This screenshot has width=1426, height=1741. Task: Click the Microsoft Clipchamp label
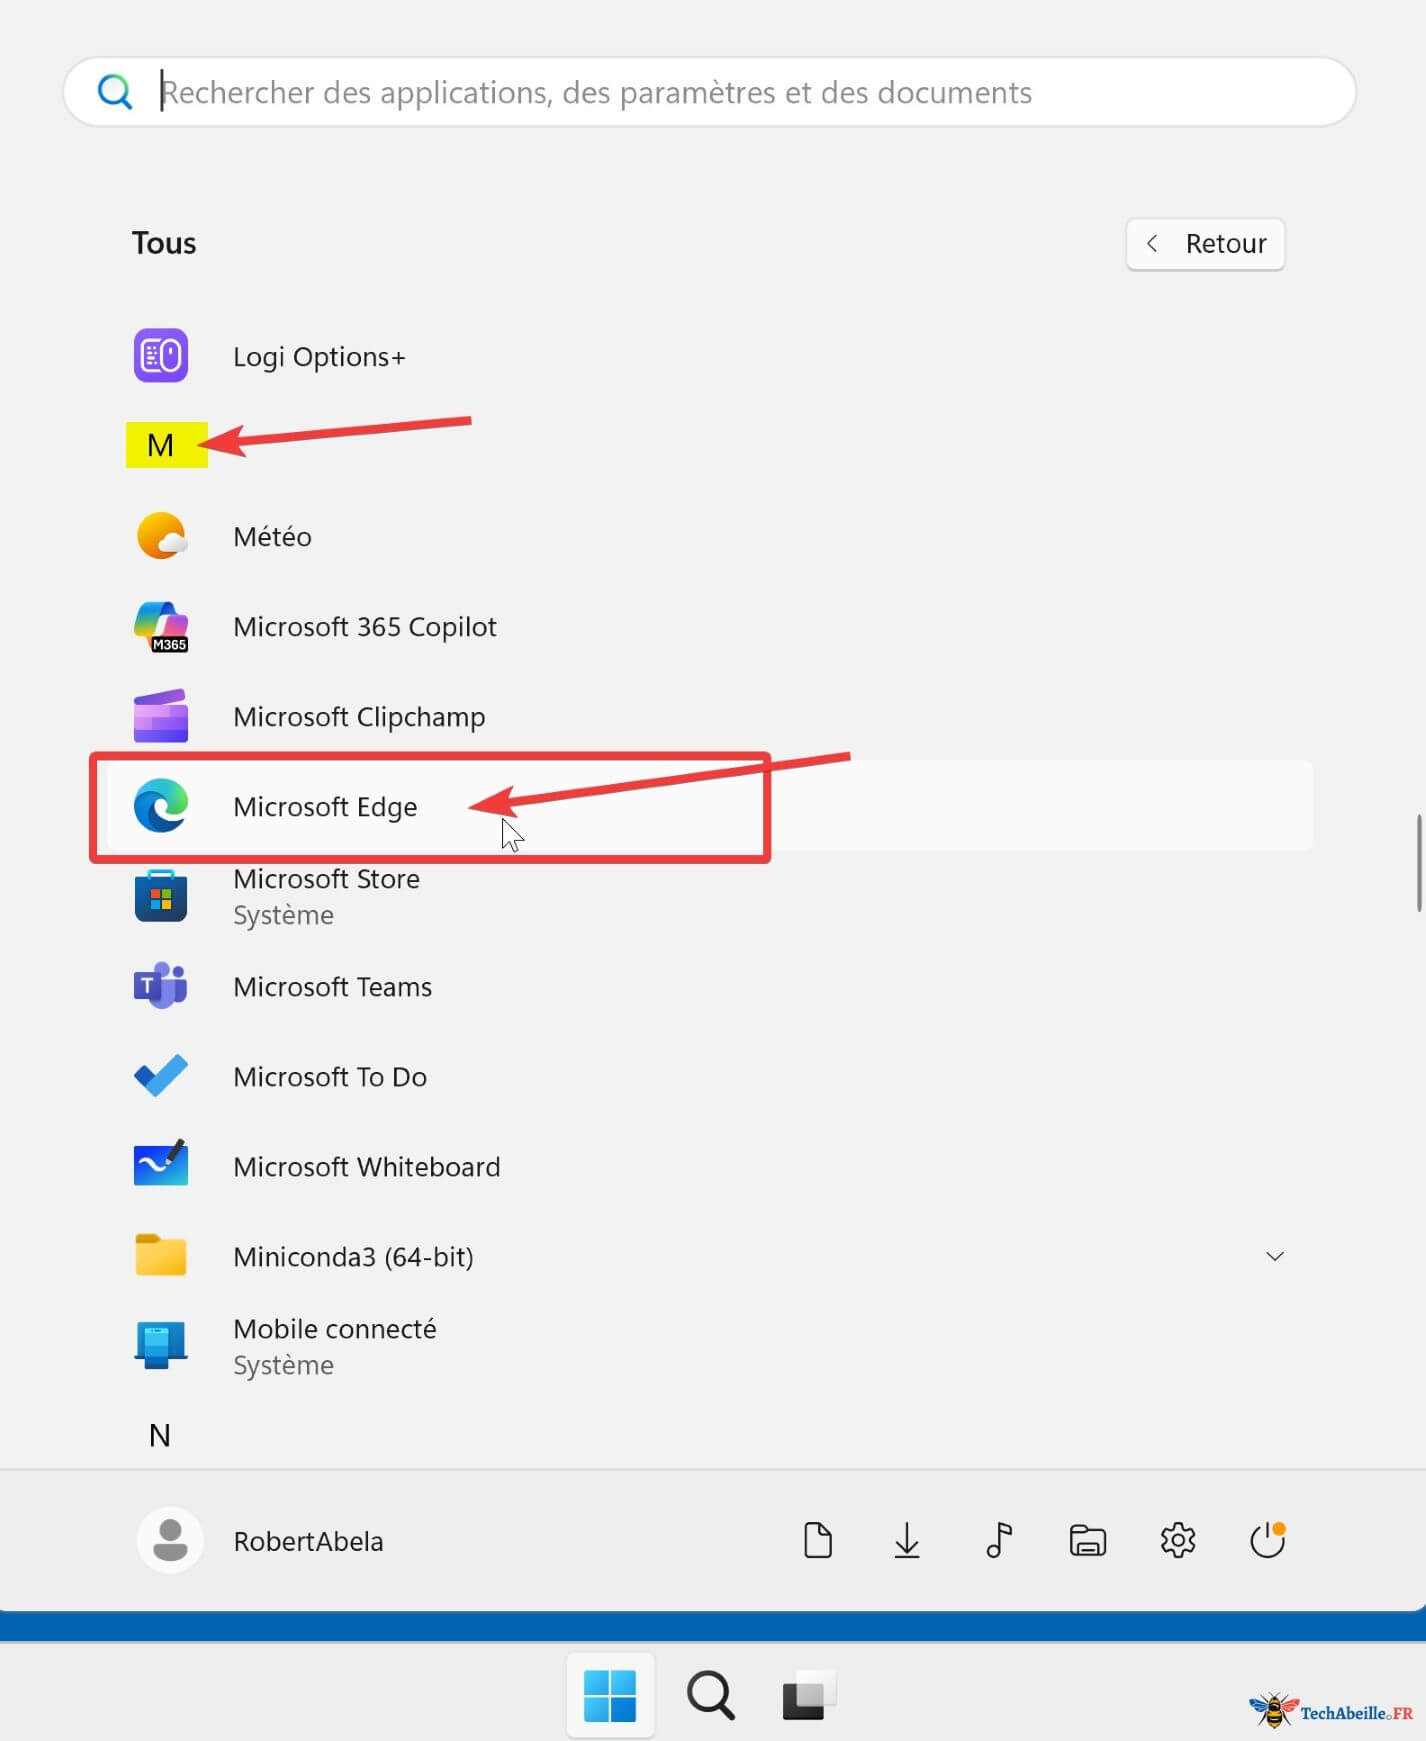coord(359,717)
